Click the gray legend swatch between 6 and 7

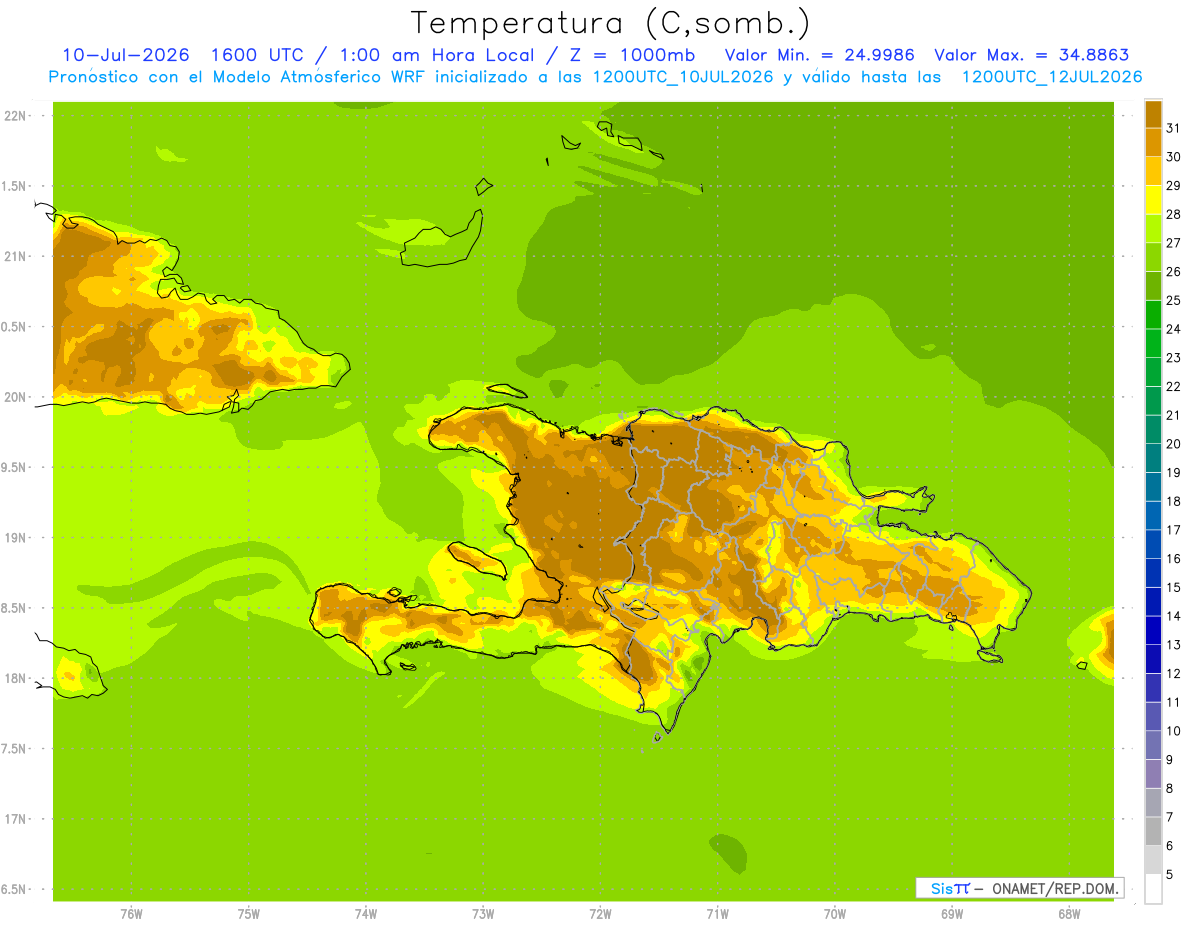tap(1153, 830)
